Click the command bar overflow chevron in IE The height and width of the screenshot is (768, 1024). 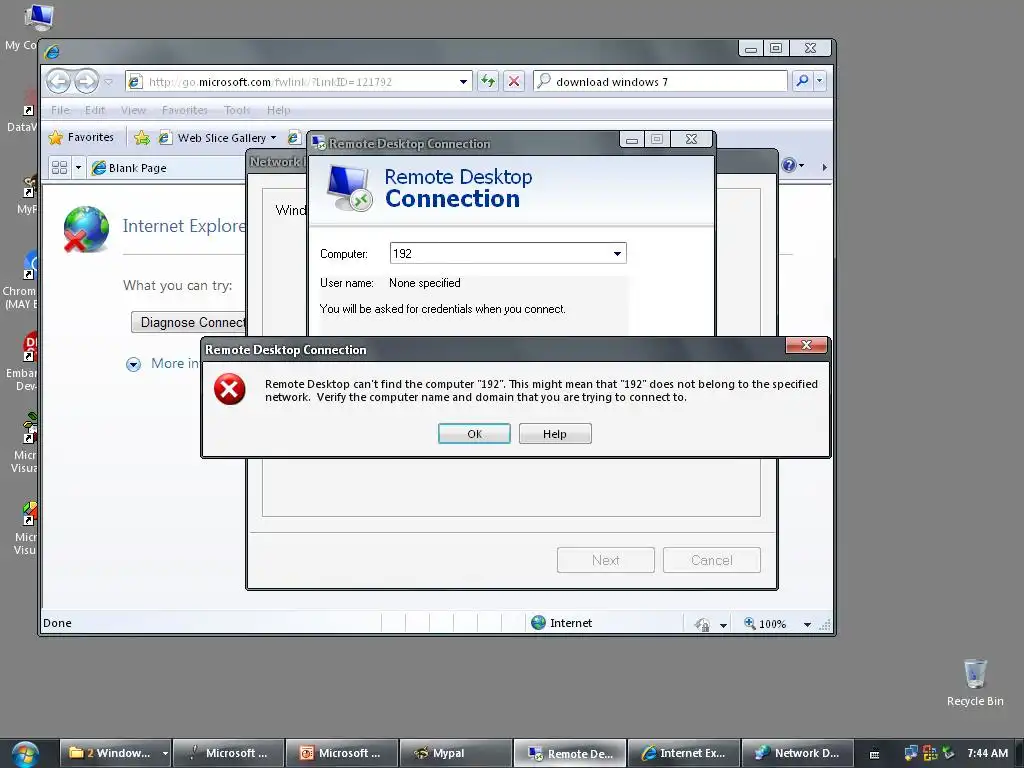[x=824, y=167]
